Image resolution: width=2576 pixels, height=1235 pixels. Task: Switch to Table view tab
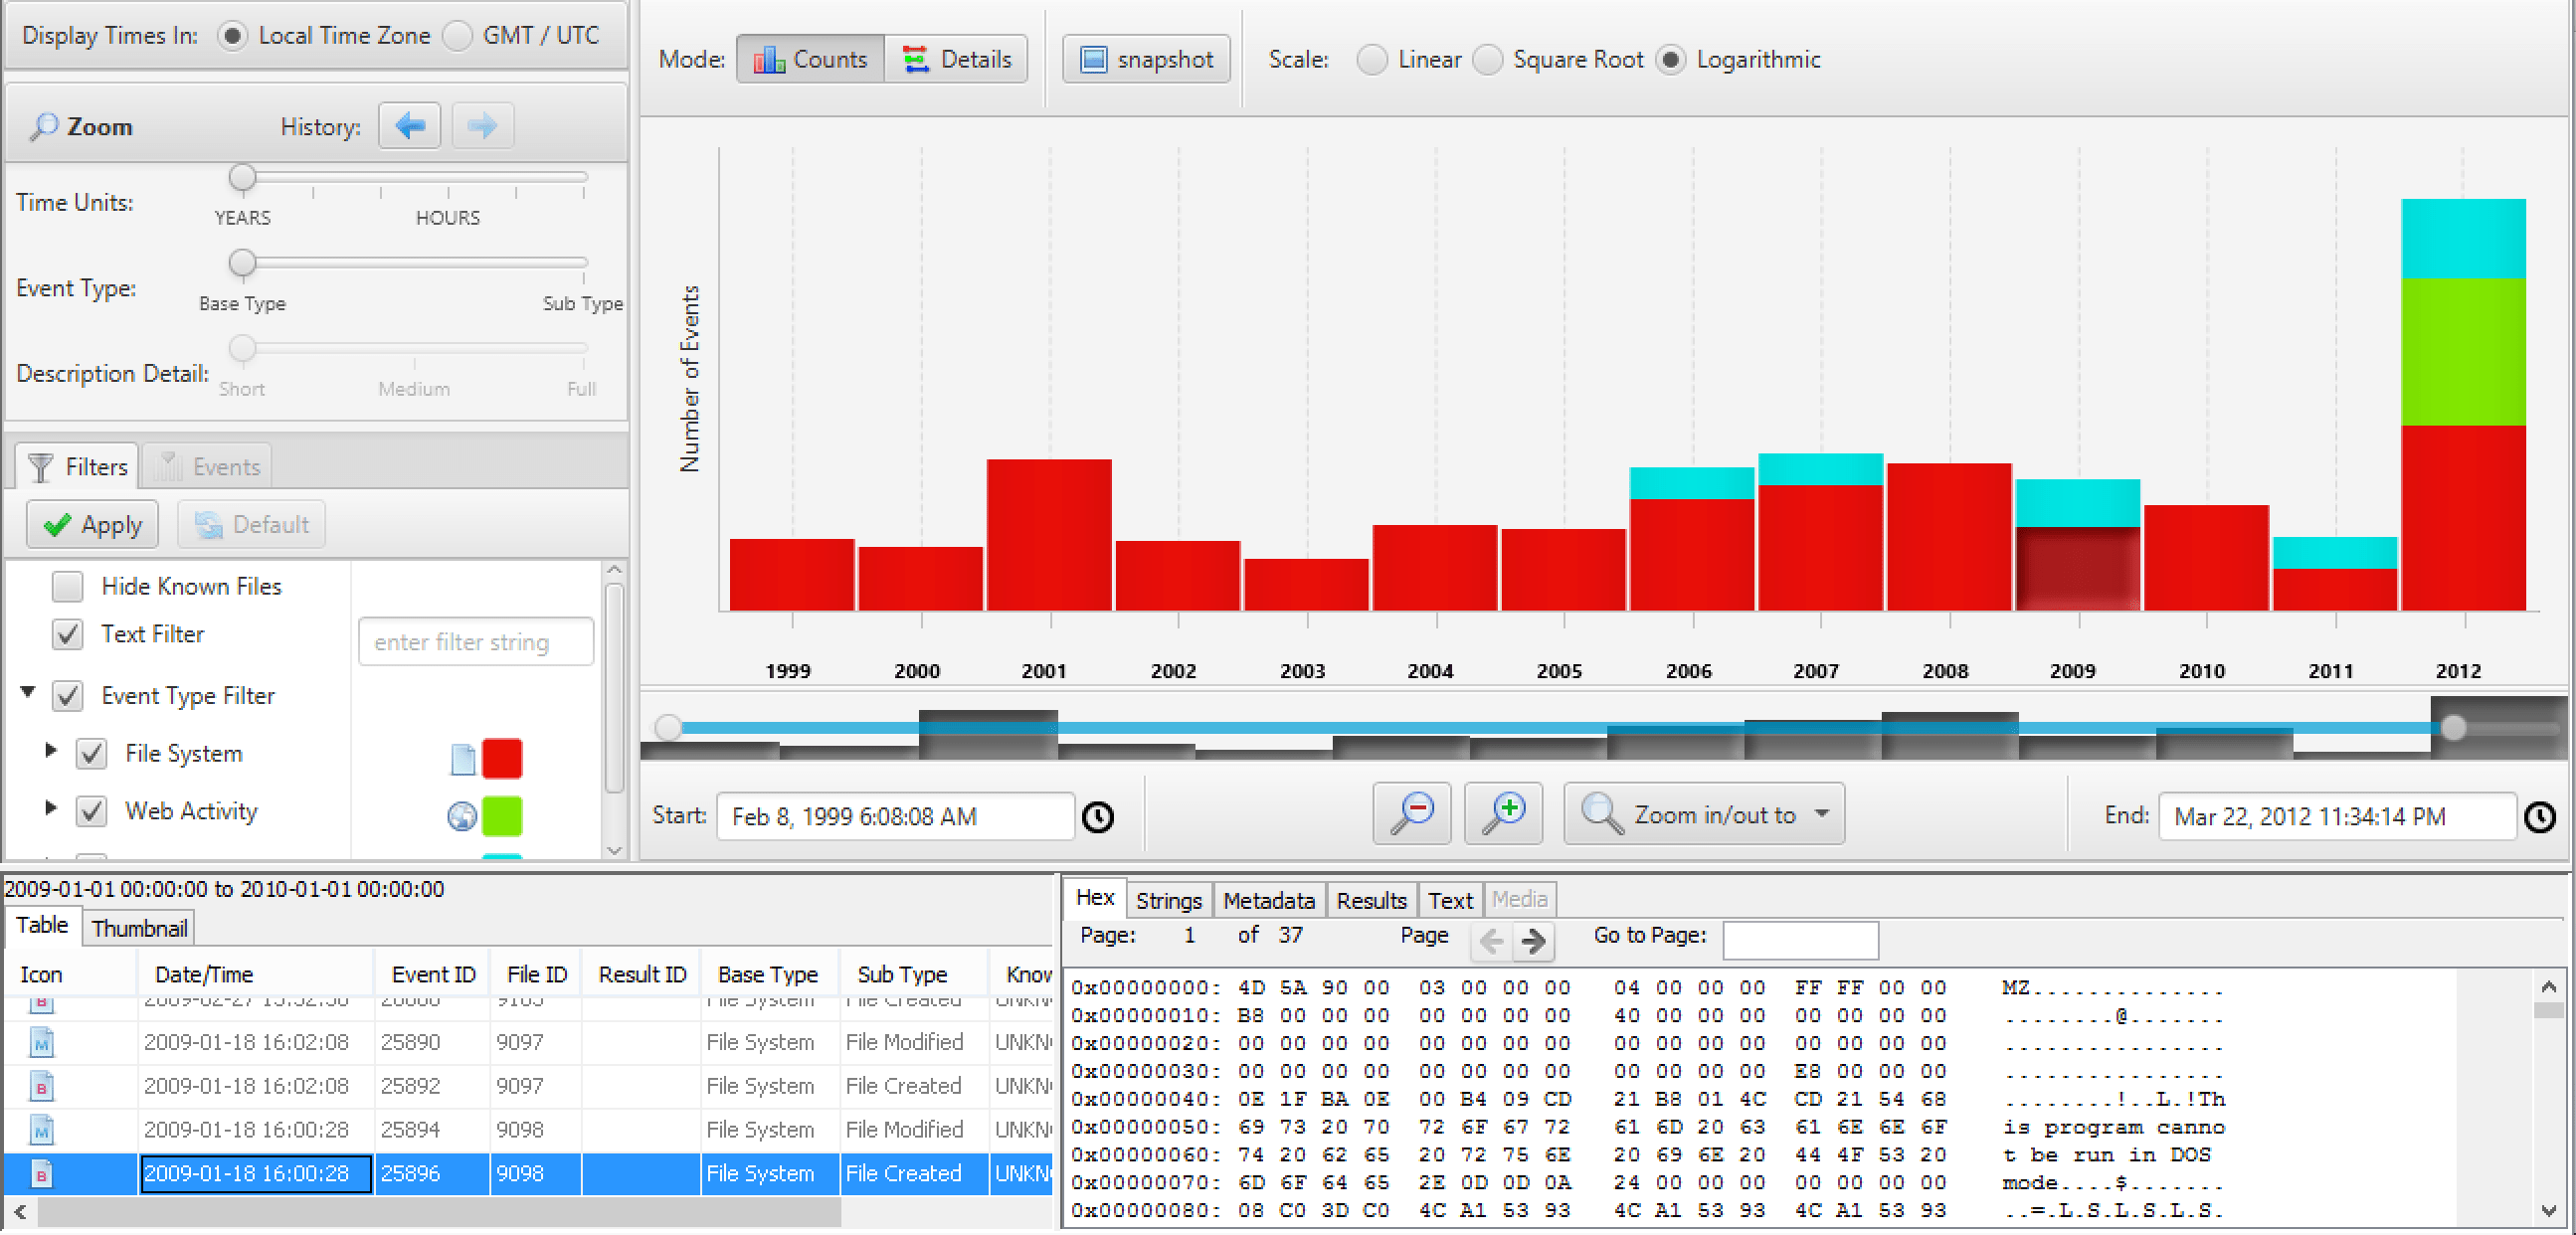[42, 926]
